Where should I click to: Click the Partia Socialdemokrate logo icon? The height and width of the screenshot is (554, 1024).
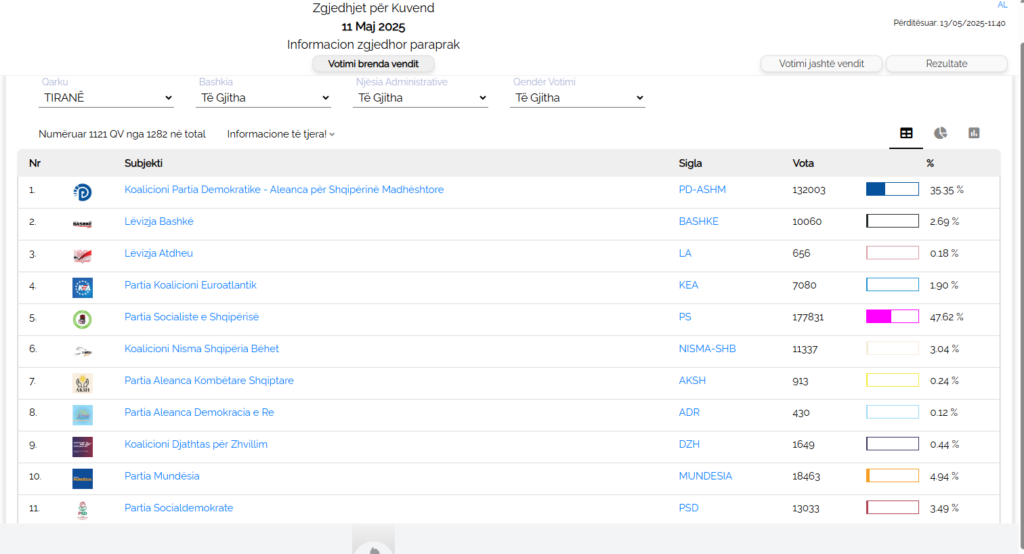click(x=82, y=509)
